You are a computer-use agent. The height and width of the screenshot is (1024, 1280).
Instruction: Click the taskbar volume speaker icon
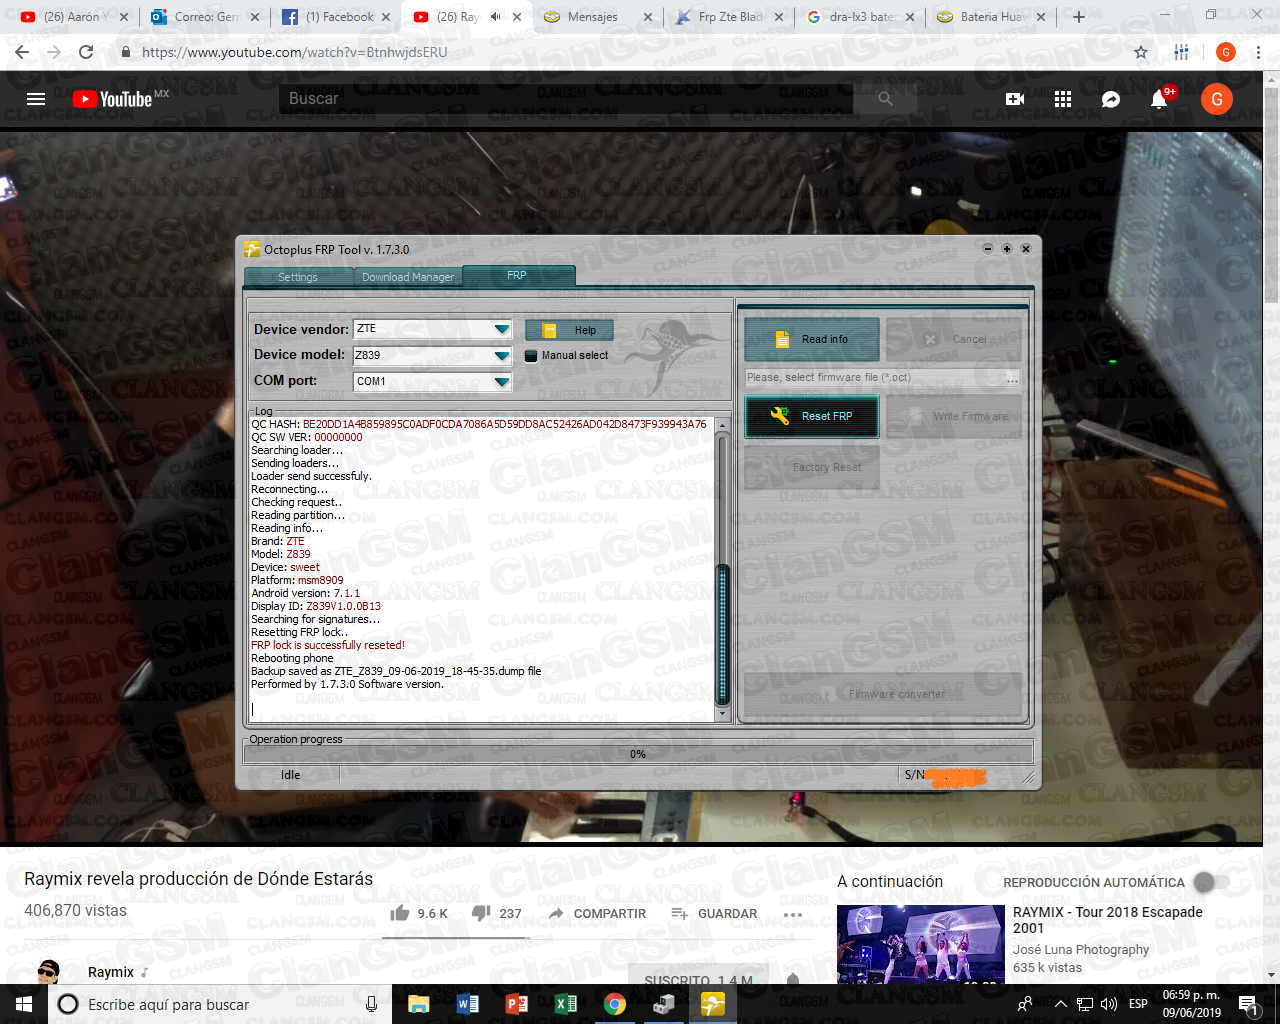click(1109, 1004)
